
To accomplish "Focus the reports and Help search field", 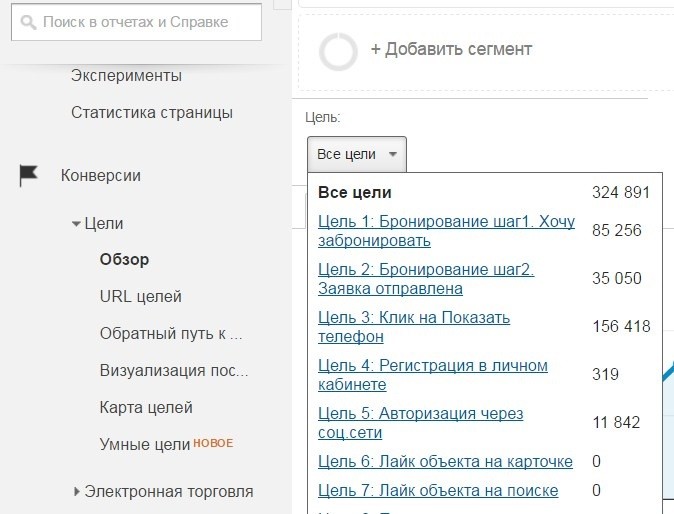I will coord(136,22).
